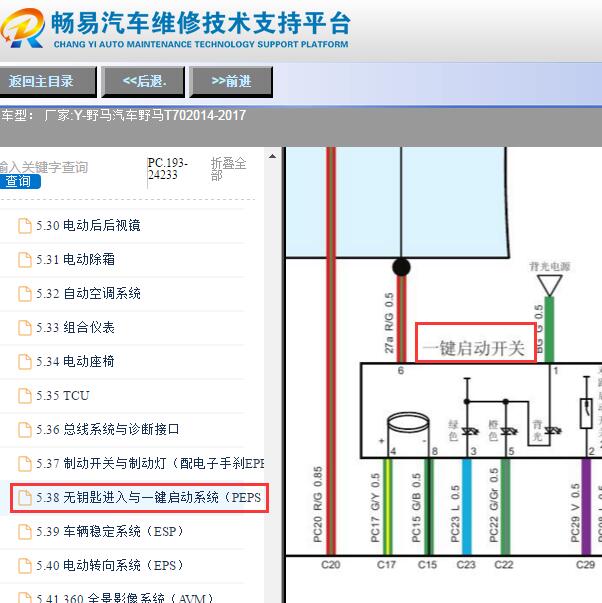Image resolution: width=602 pixels, height=603 pixels.
Task: Click page icon beside 5.32 entry
Action: tap(25, 294)
